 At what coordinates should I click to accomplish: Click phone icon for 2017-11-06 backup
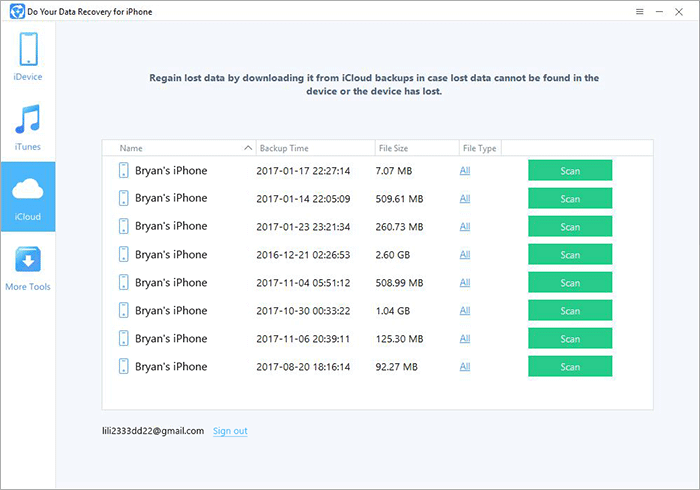pyautogui.click(x=124, y=338)
